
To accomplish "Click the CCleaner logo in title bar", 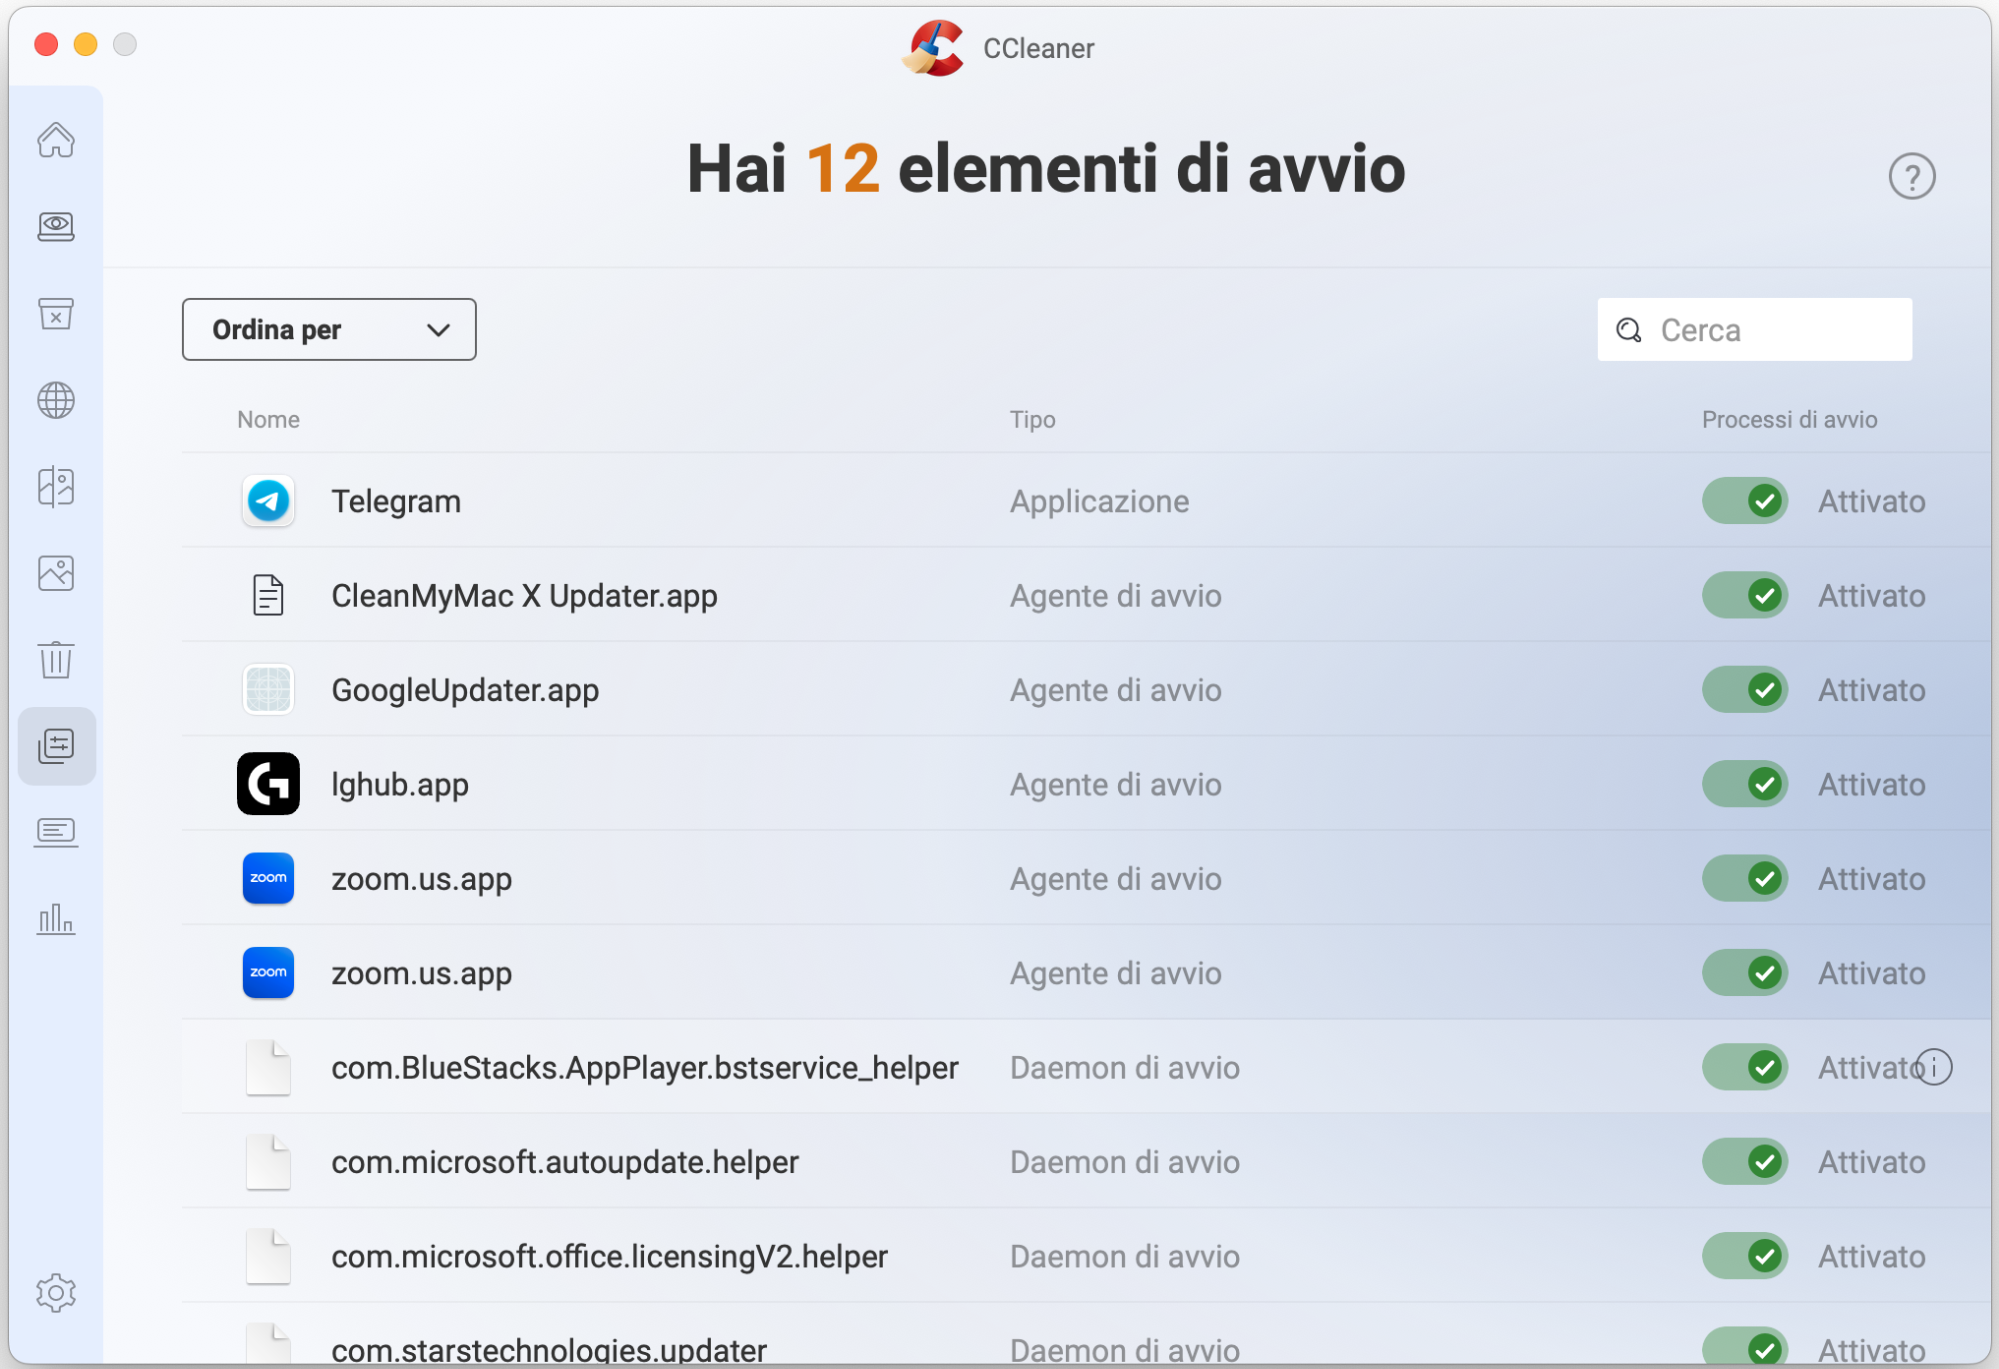I will (x=933, y=48).
